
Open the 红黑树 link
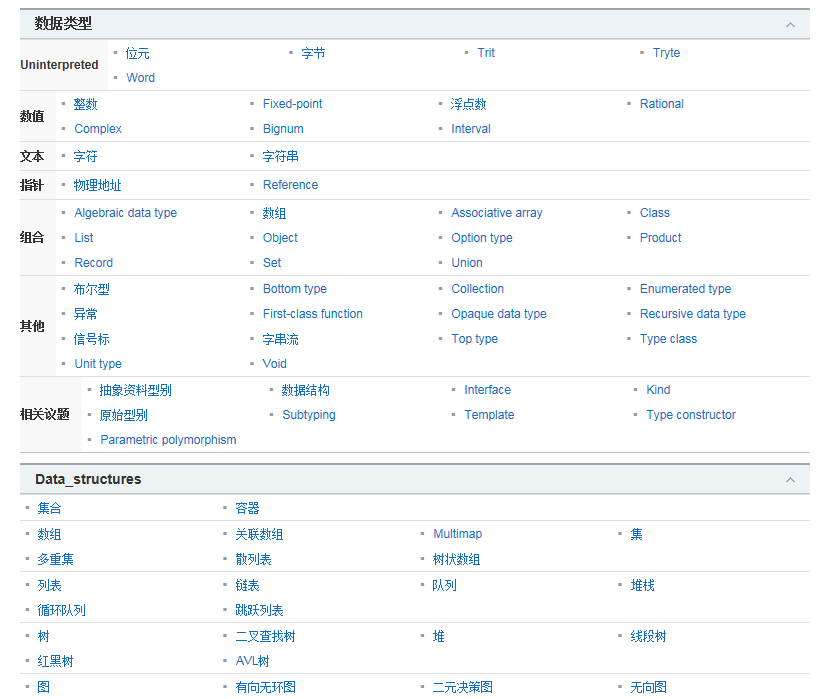tap(56, 662)
